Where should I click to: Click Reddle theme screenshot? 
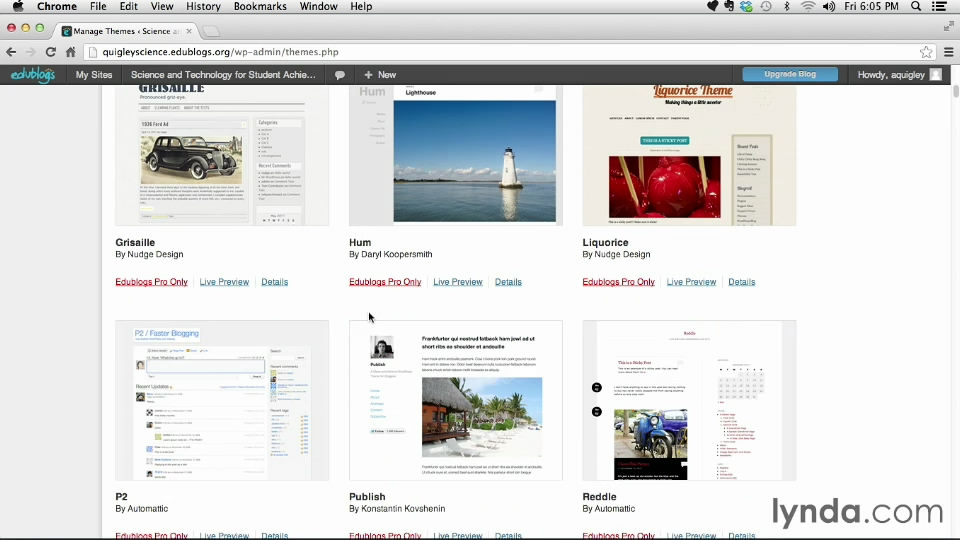[689, 400]
